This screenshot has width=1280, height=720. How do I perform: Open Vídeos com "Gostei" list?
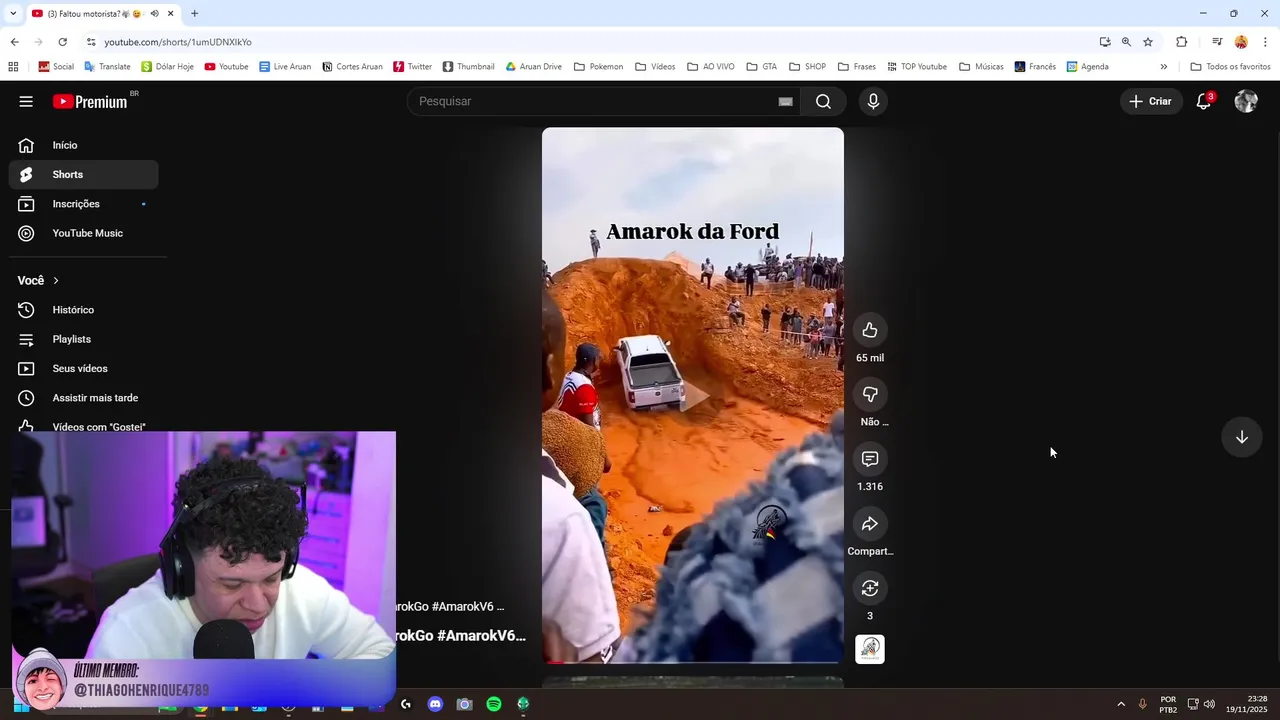(84, 426)
